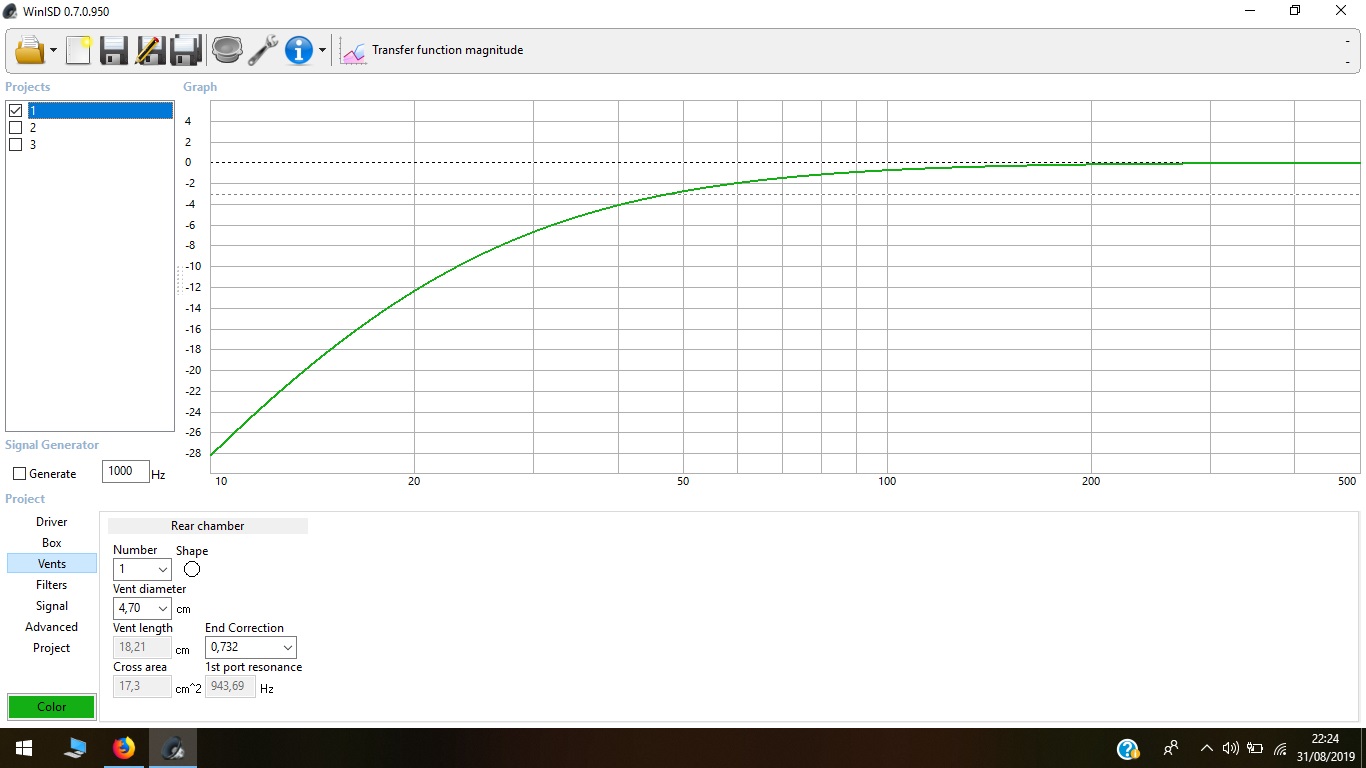
Task: Show hidden tray icons chevron
Action: coord(1207,748)
